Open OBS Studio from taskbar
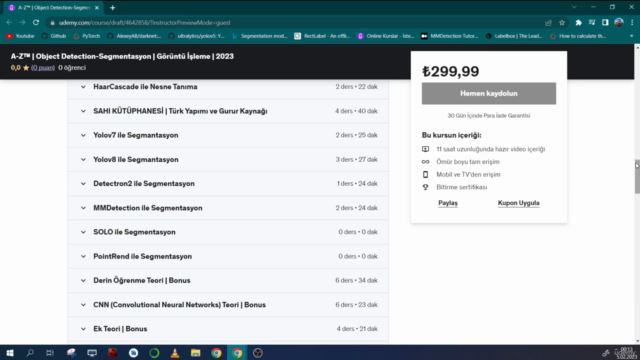The height and width of the screenshot is (360, 640). coord(258,353)
